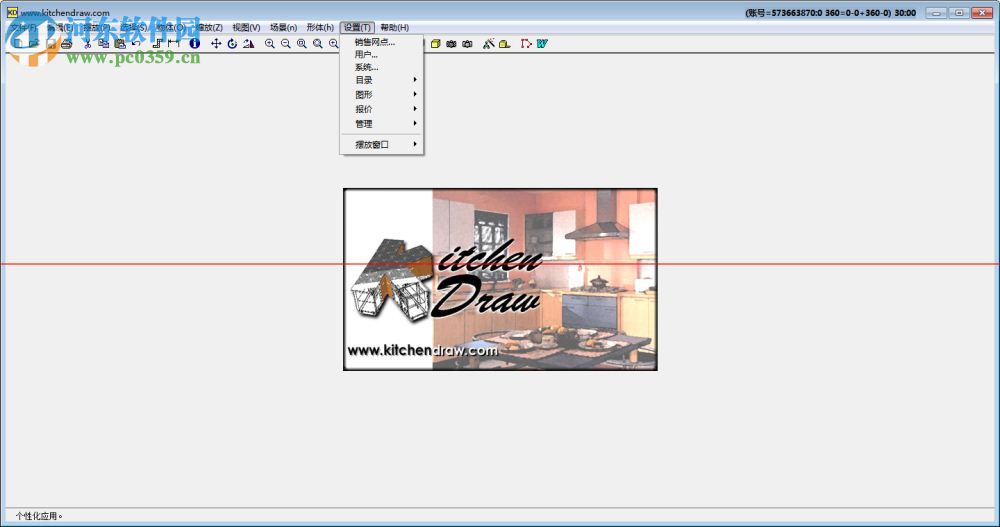The width and height of the screenshot is (1000, 527).
Task: Minimize the KitchenDraw window
Action: pyautogui.click(x=936, y=13)
